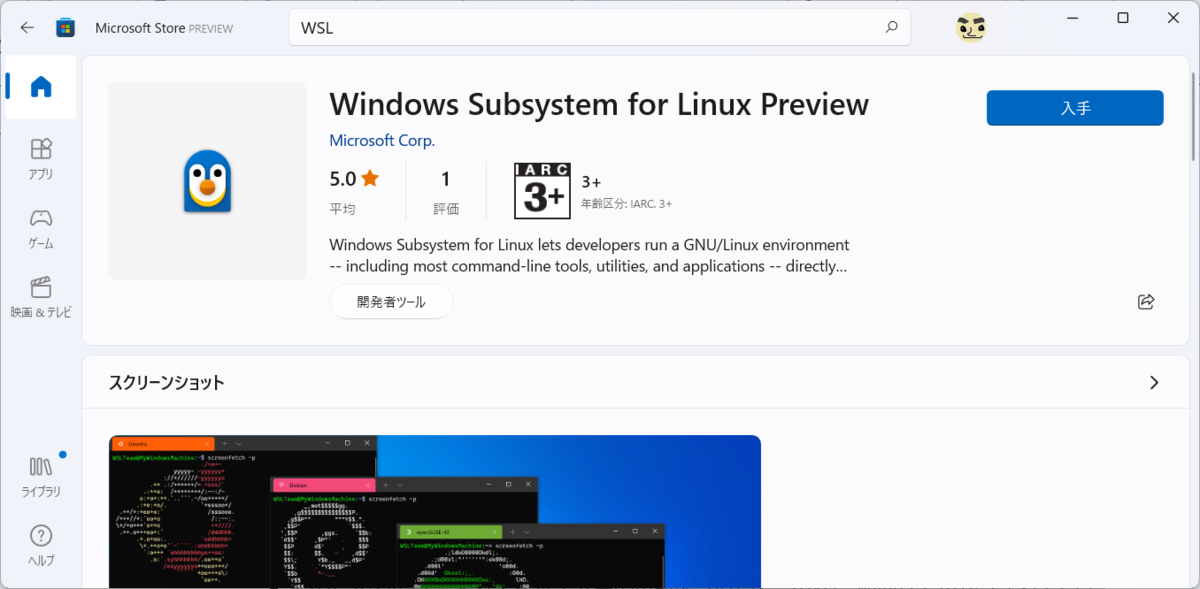Open the Home sidebar tab
The height and width of the screenshot is (589, 1200).
point(41,87)
